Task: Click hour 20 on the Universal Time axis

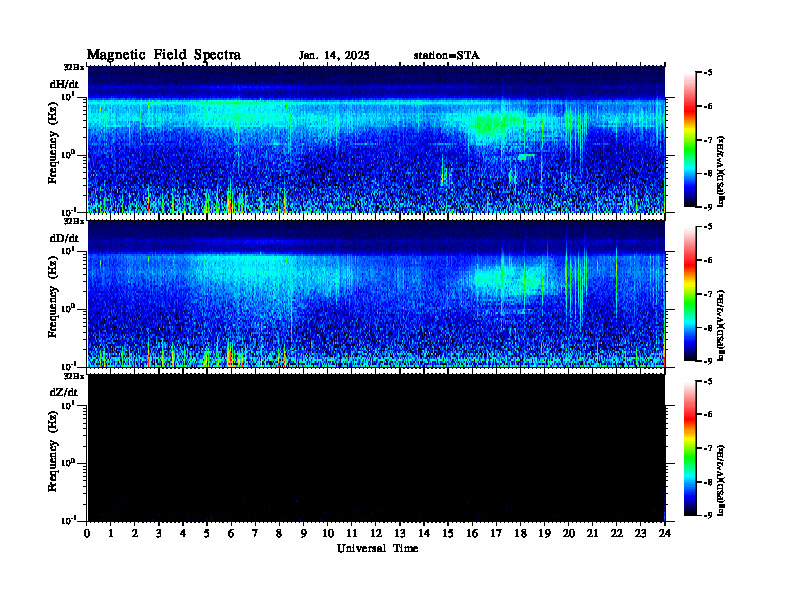Action: tap(569, 533)
